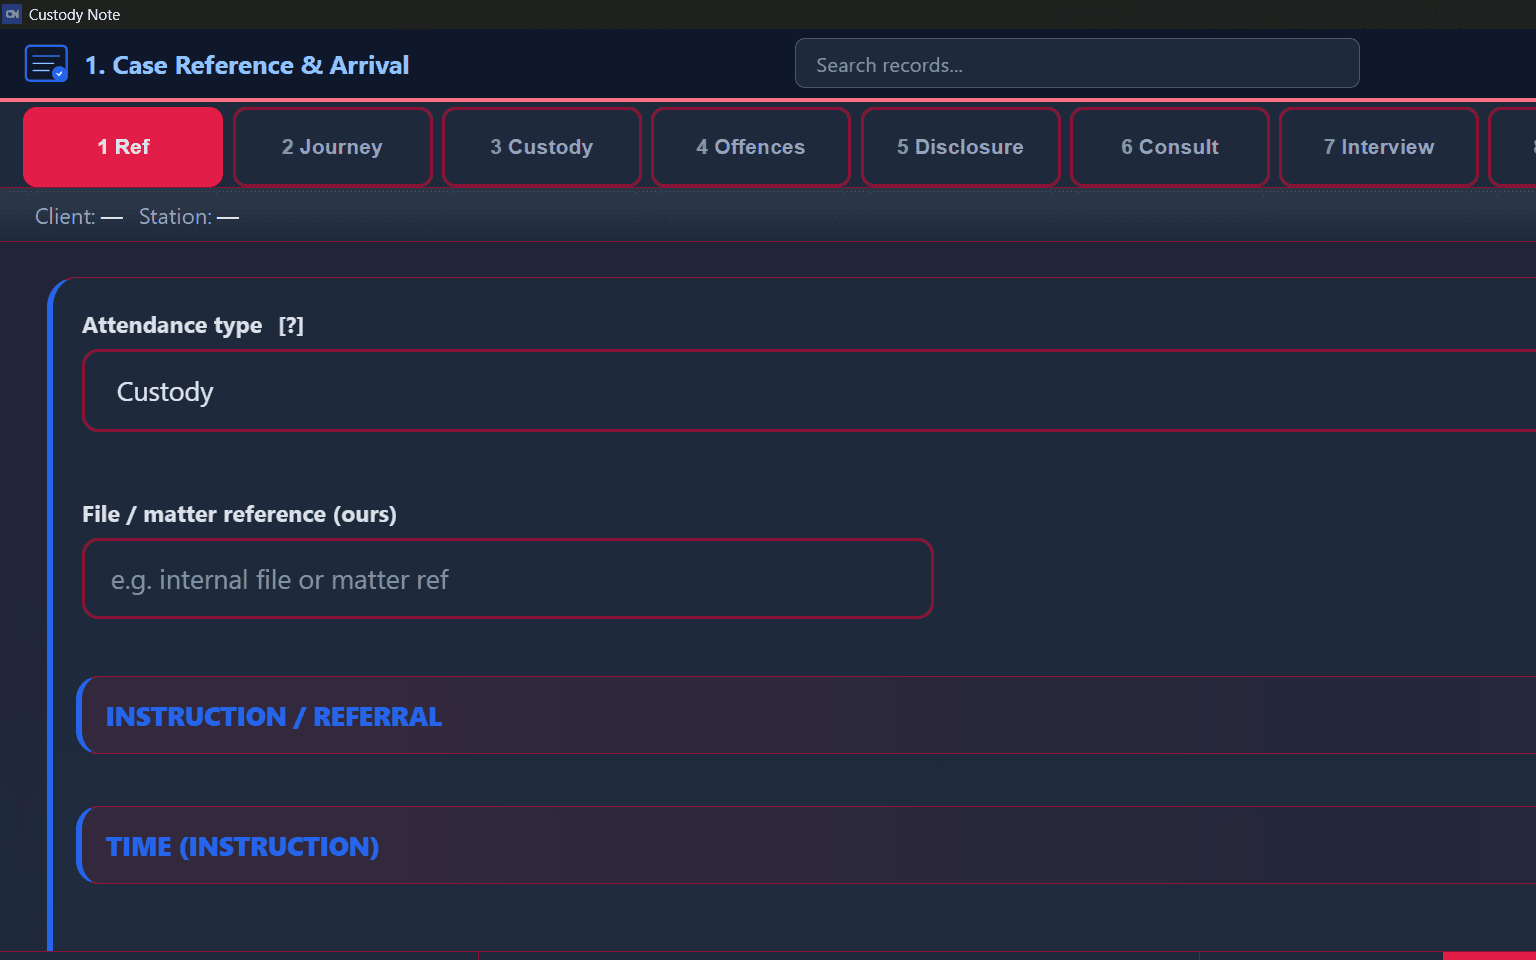1536x960 pixels.
Task: Click the Client status label
Action: tap(78, 216)
